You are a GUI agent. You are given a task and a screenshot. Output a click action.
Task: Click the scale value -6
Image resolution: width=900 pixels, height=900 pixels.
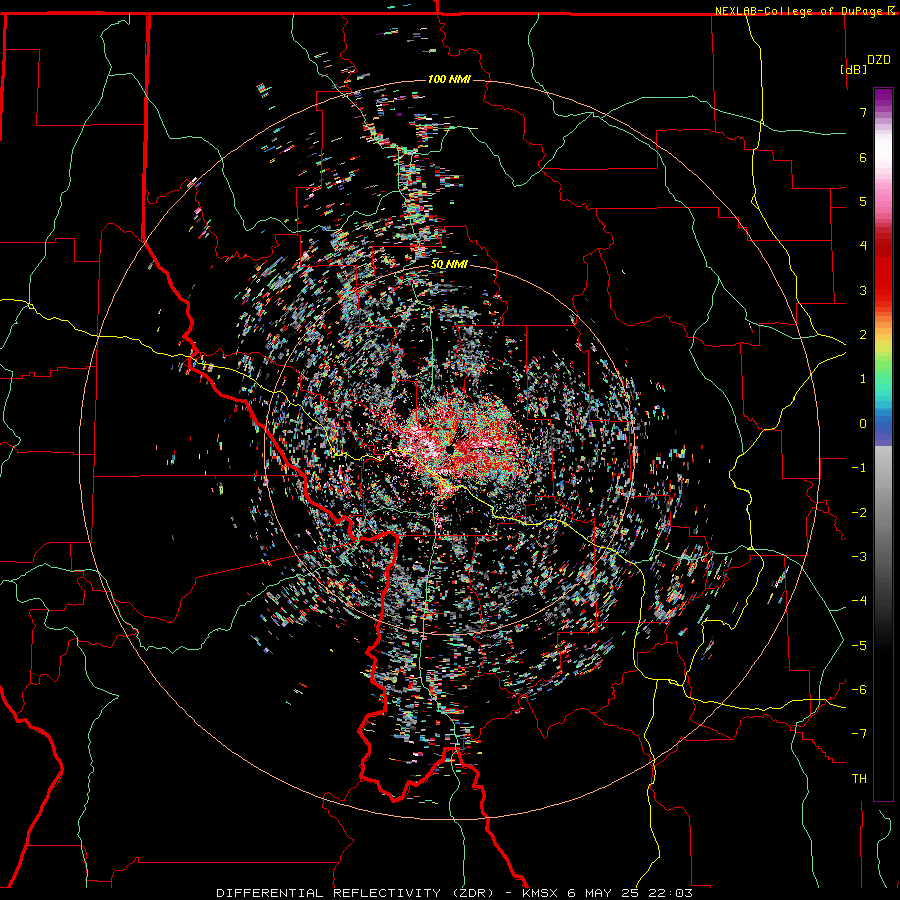[x=859, y=690]
